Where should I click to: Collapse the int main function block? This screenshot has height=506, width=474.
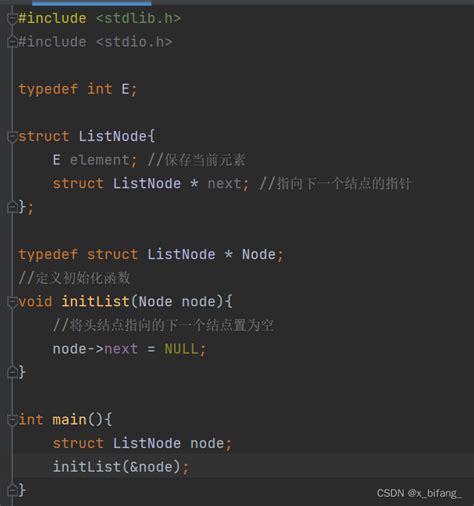12,420
